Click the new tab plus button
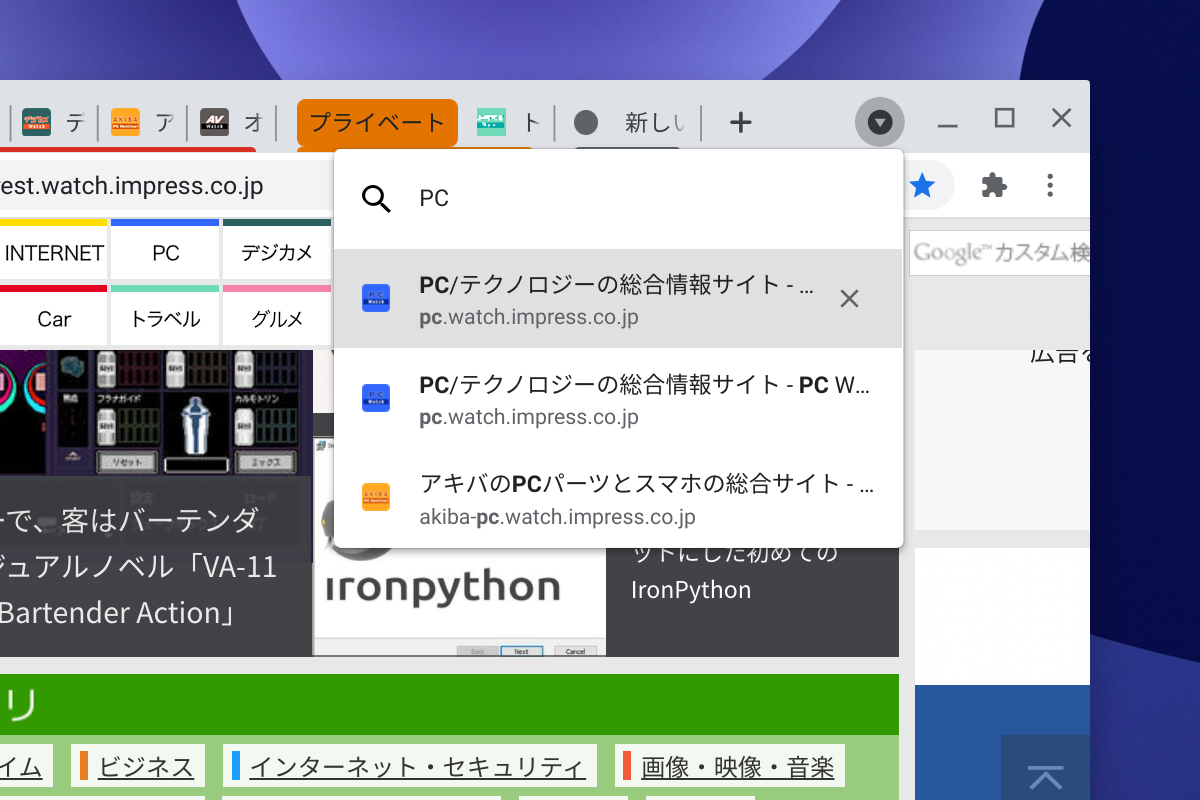The height and width of the screenshot is (800, 1200). [740, 122]
